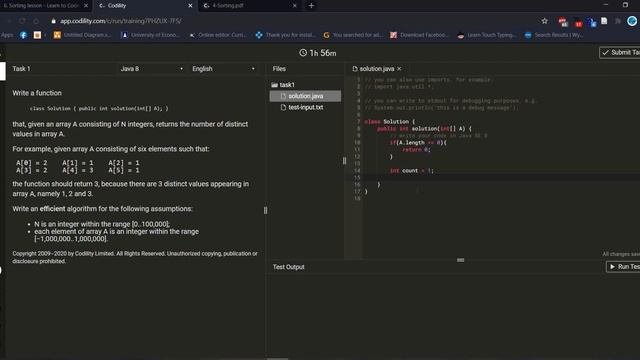This screenshot has width=640, height=360.
Task: Collapse the task1 folder
Action: (283, 85)
